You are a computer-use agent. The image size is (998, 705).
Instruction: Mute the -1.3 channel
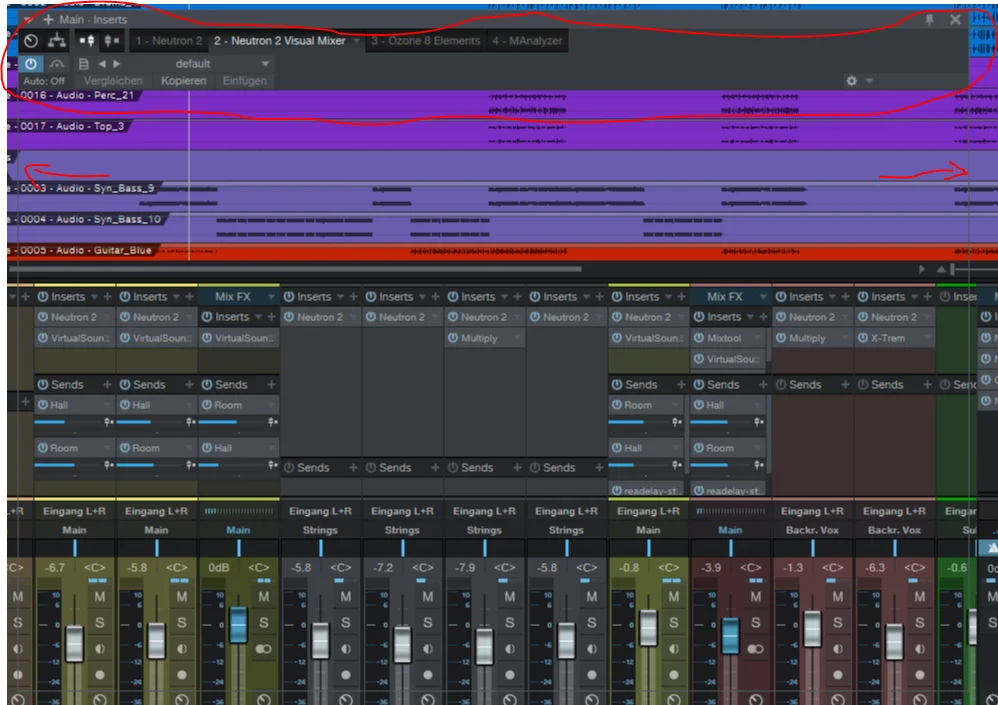(x=838, y=597)
